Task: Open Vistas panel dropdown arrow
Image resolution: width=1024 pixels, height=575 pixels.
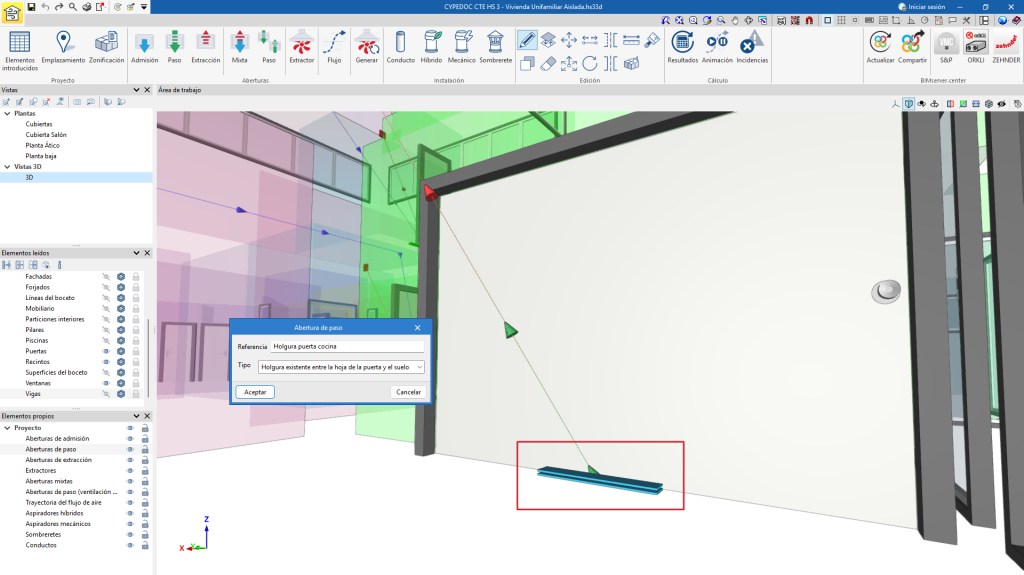Action: 136,90
